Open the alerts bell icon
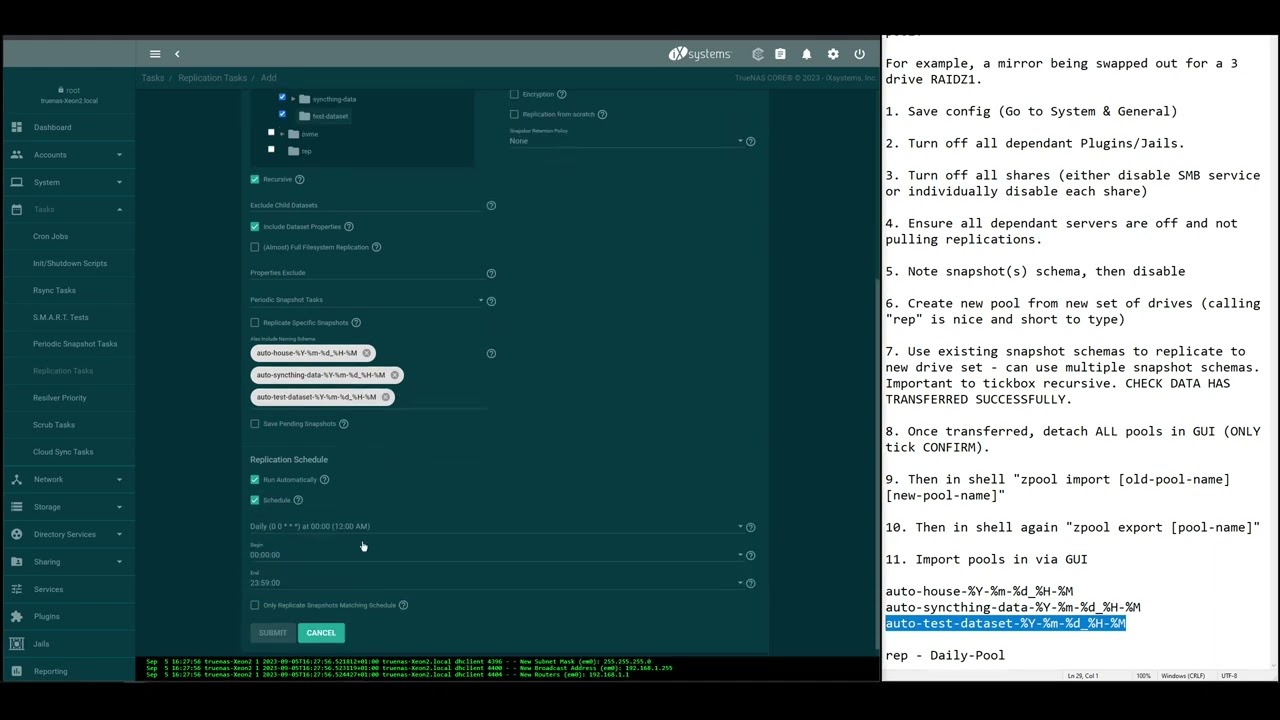Image resolution: width=1280 pixels, height=720 pixels. [807, 54]
